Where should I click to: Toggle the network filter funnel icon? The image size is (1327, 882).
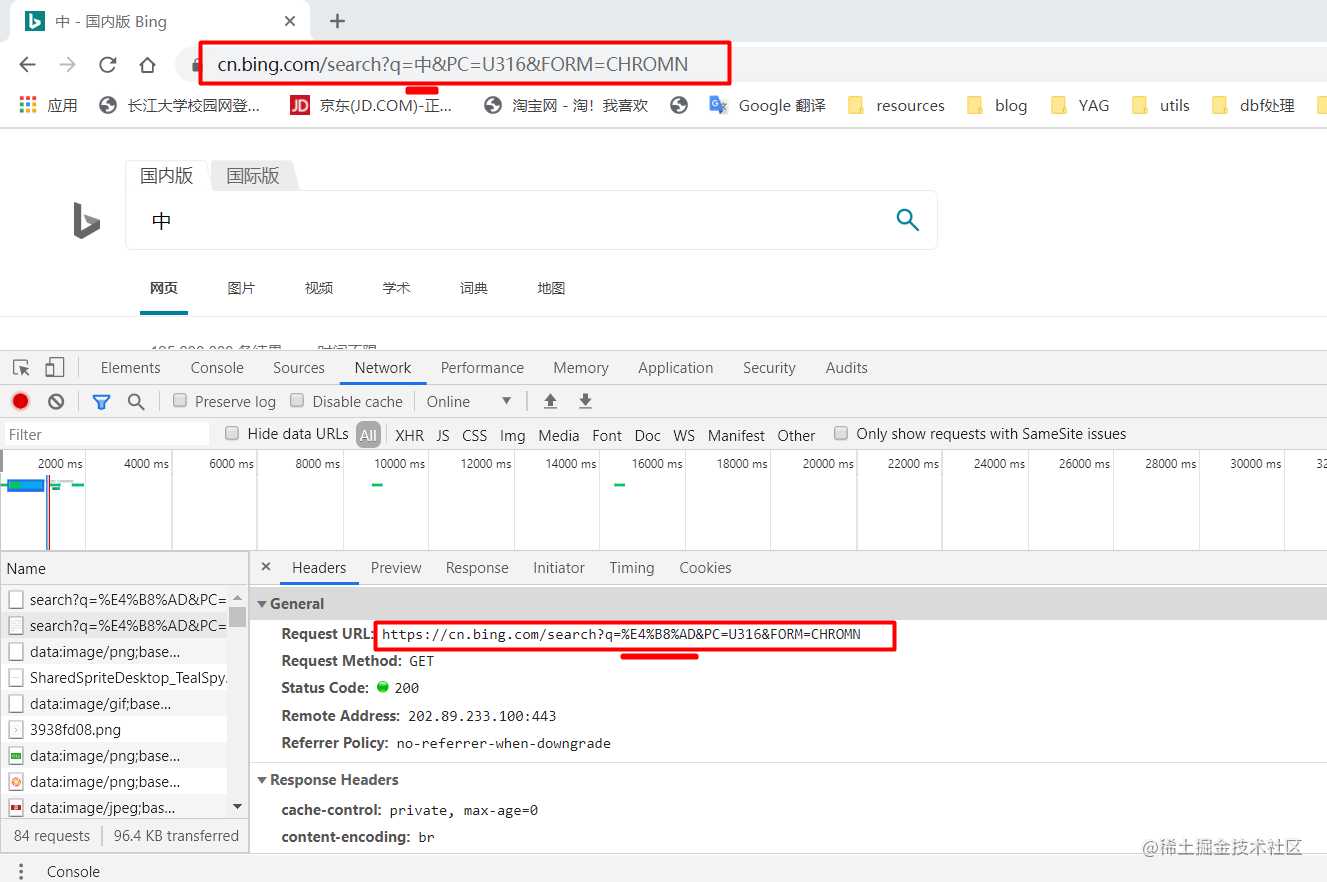click(x=101, y=402)
